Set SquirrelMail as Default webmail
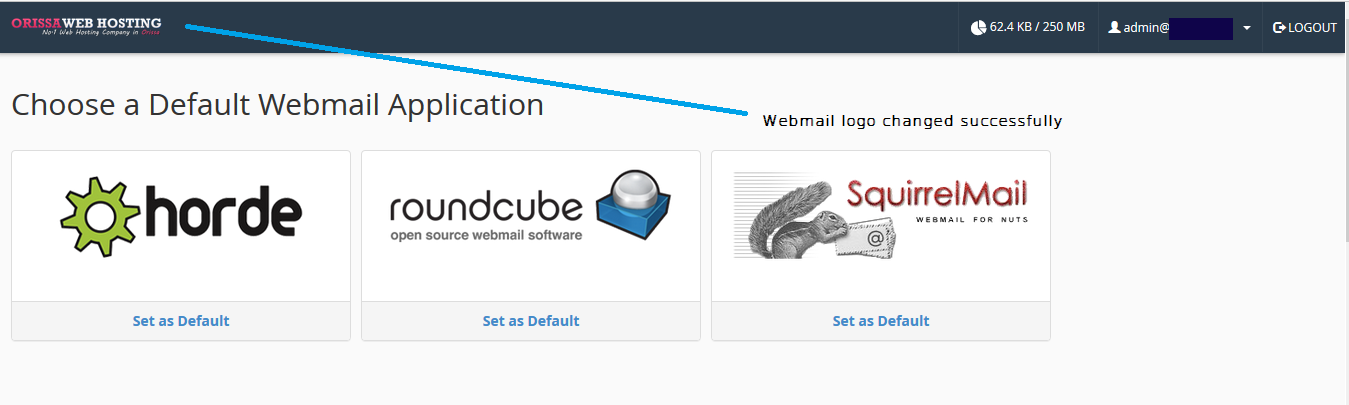Viewport: 1349px width, 405px height. click(x=881, y=321)
